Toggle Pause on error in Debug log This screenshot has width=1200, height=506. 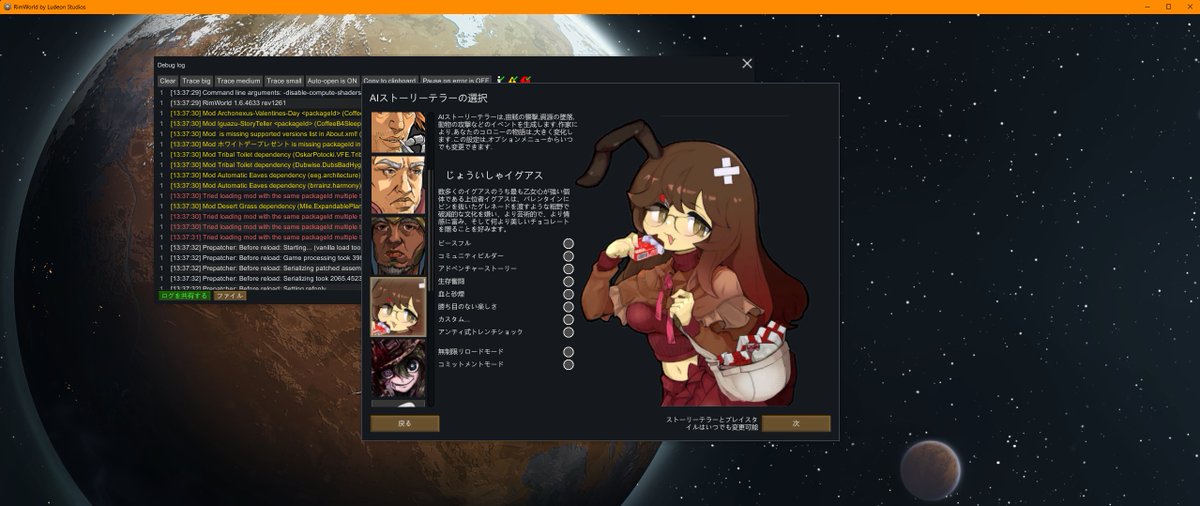456,81
